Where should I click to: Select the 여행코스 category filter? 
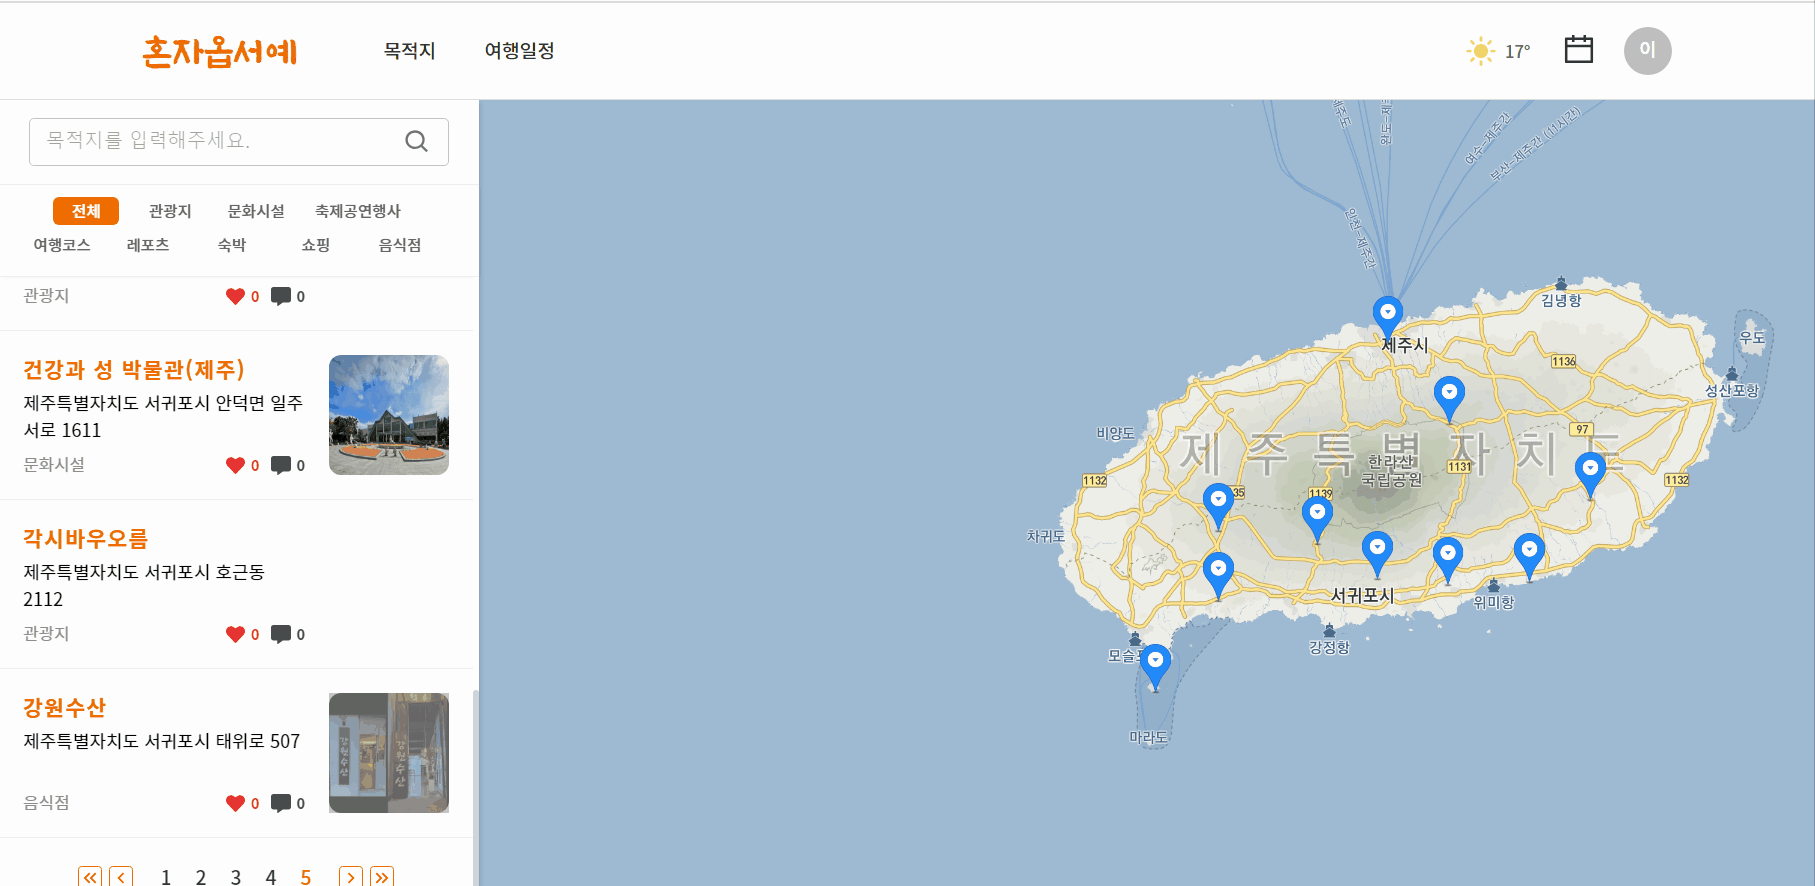click(x=62, y=245)
